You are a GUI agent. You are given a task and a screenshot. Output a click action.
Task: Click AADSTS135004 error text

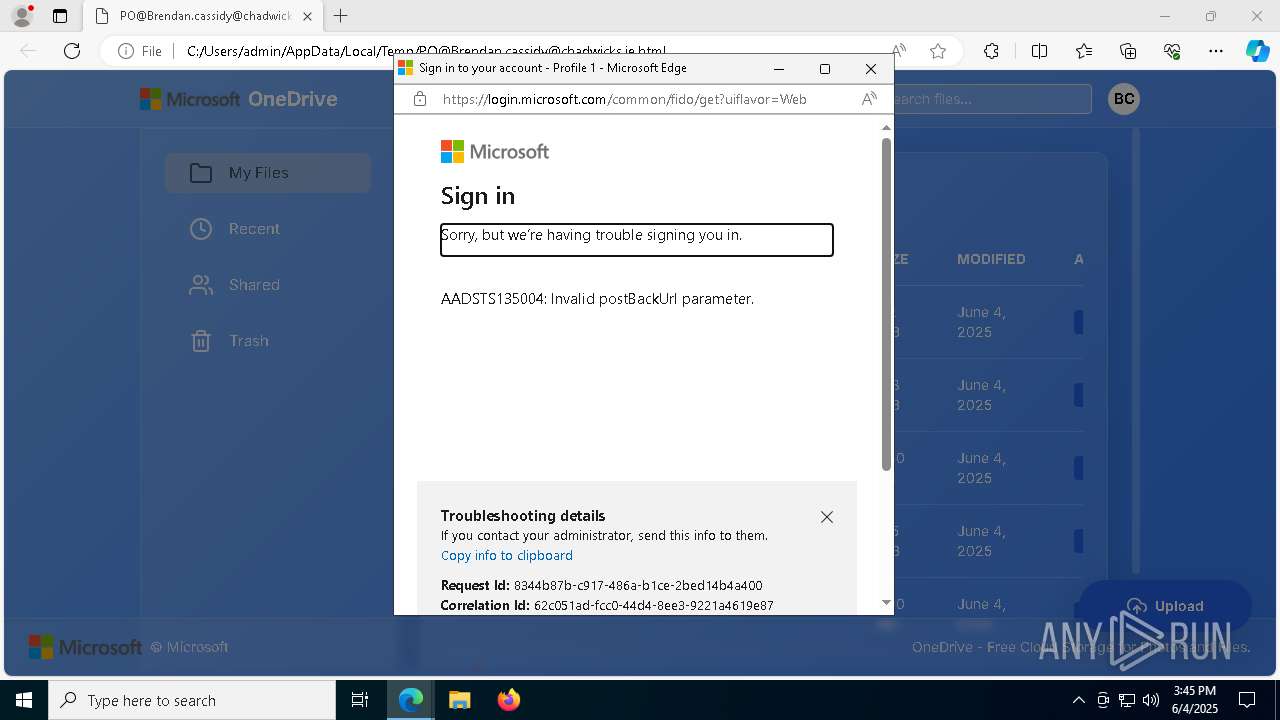point(597,299)
